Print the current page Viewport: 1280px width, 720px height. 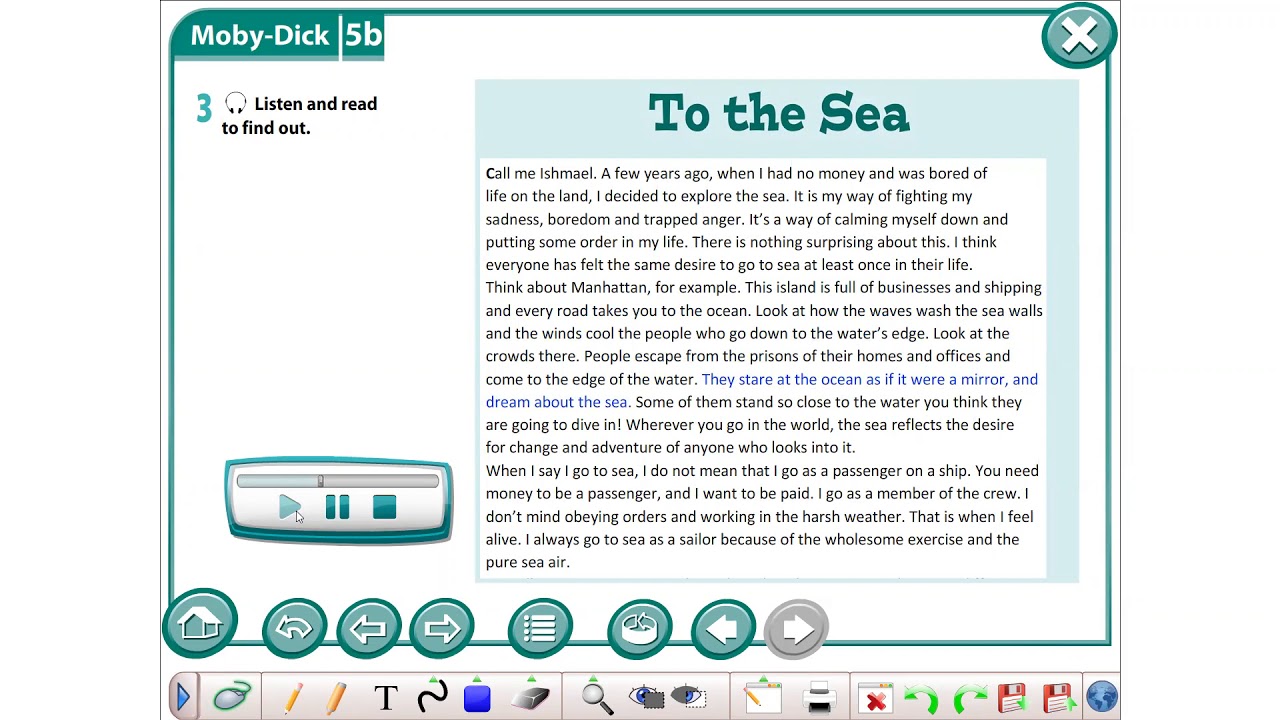pyautogui.click(x=819, y=697)
